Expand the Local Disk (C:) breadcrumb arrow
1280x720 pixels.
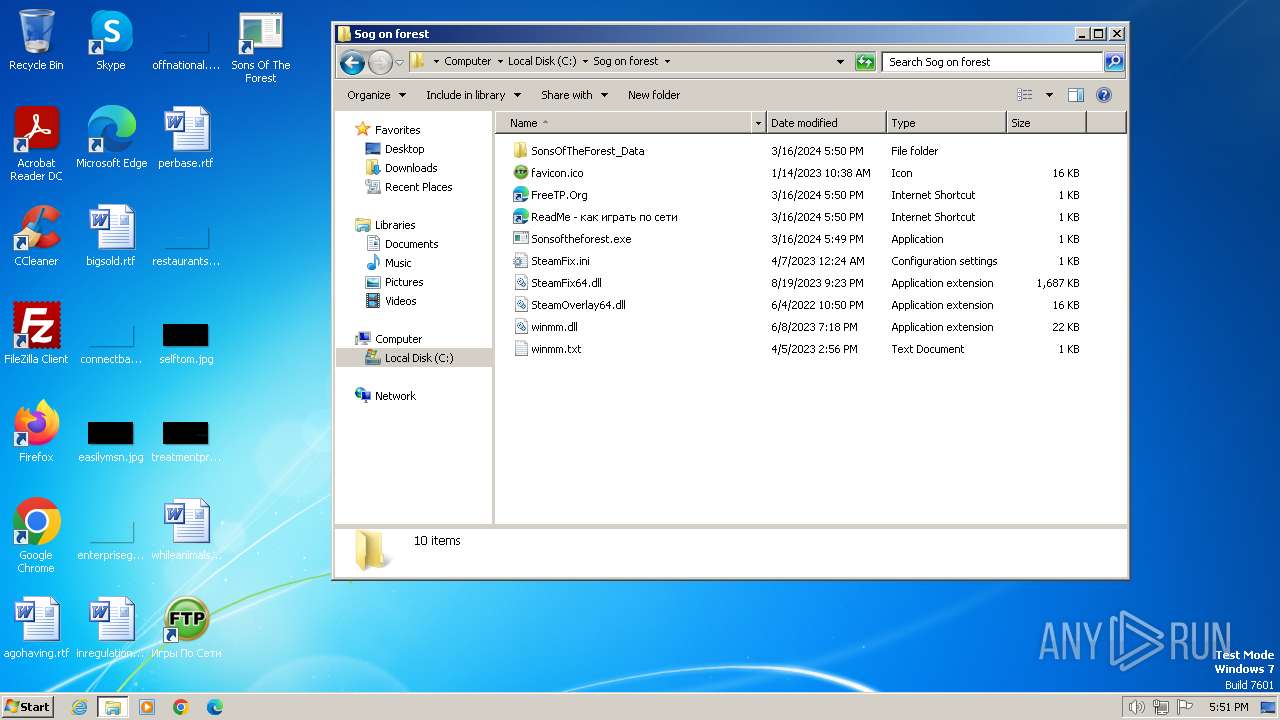click(x=585, y=62)
